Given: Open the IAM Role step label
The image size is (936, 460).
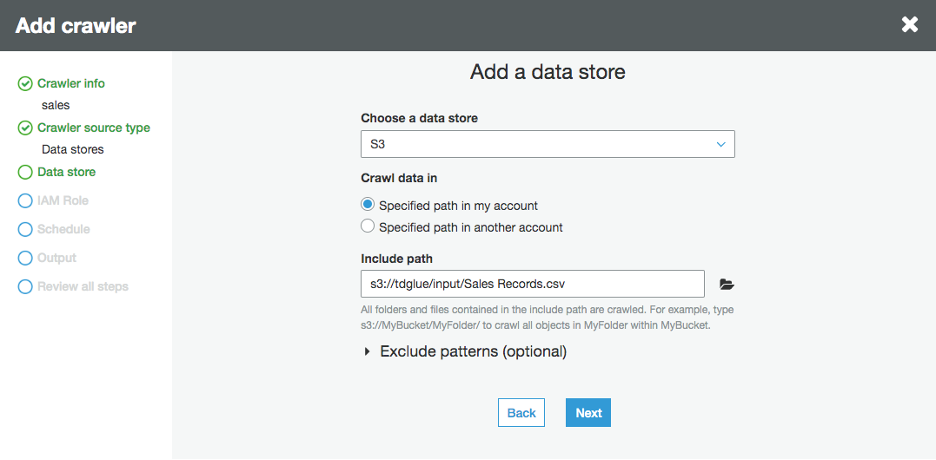Looking at the screenshot, I should coord(63,201).
